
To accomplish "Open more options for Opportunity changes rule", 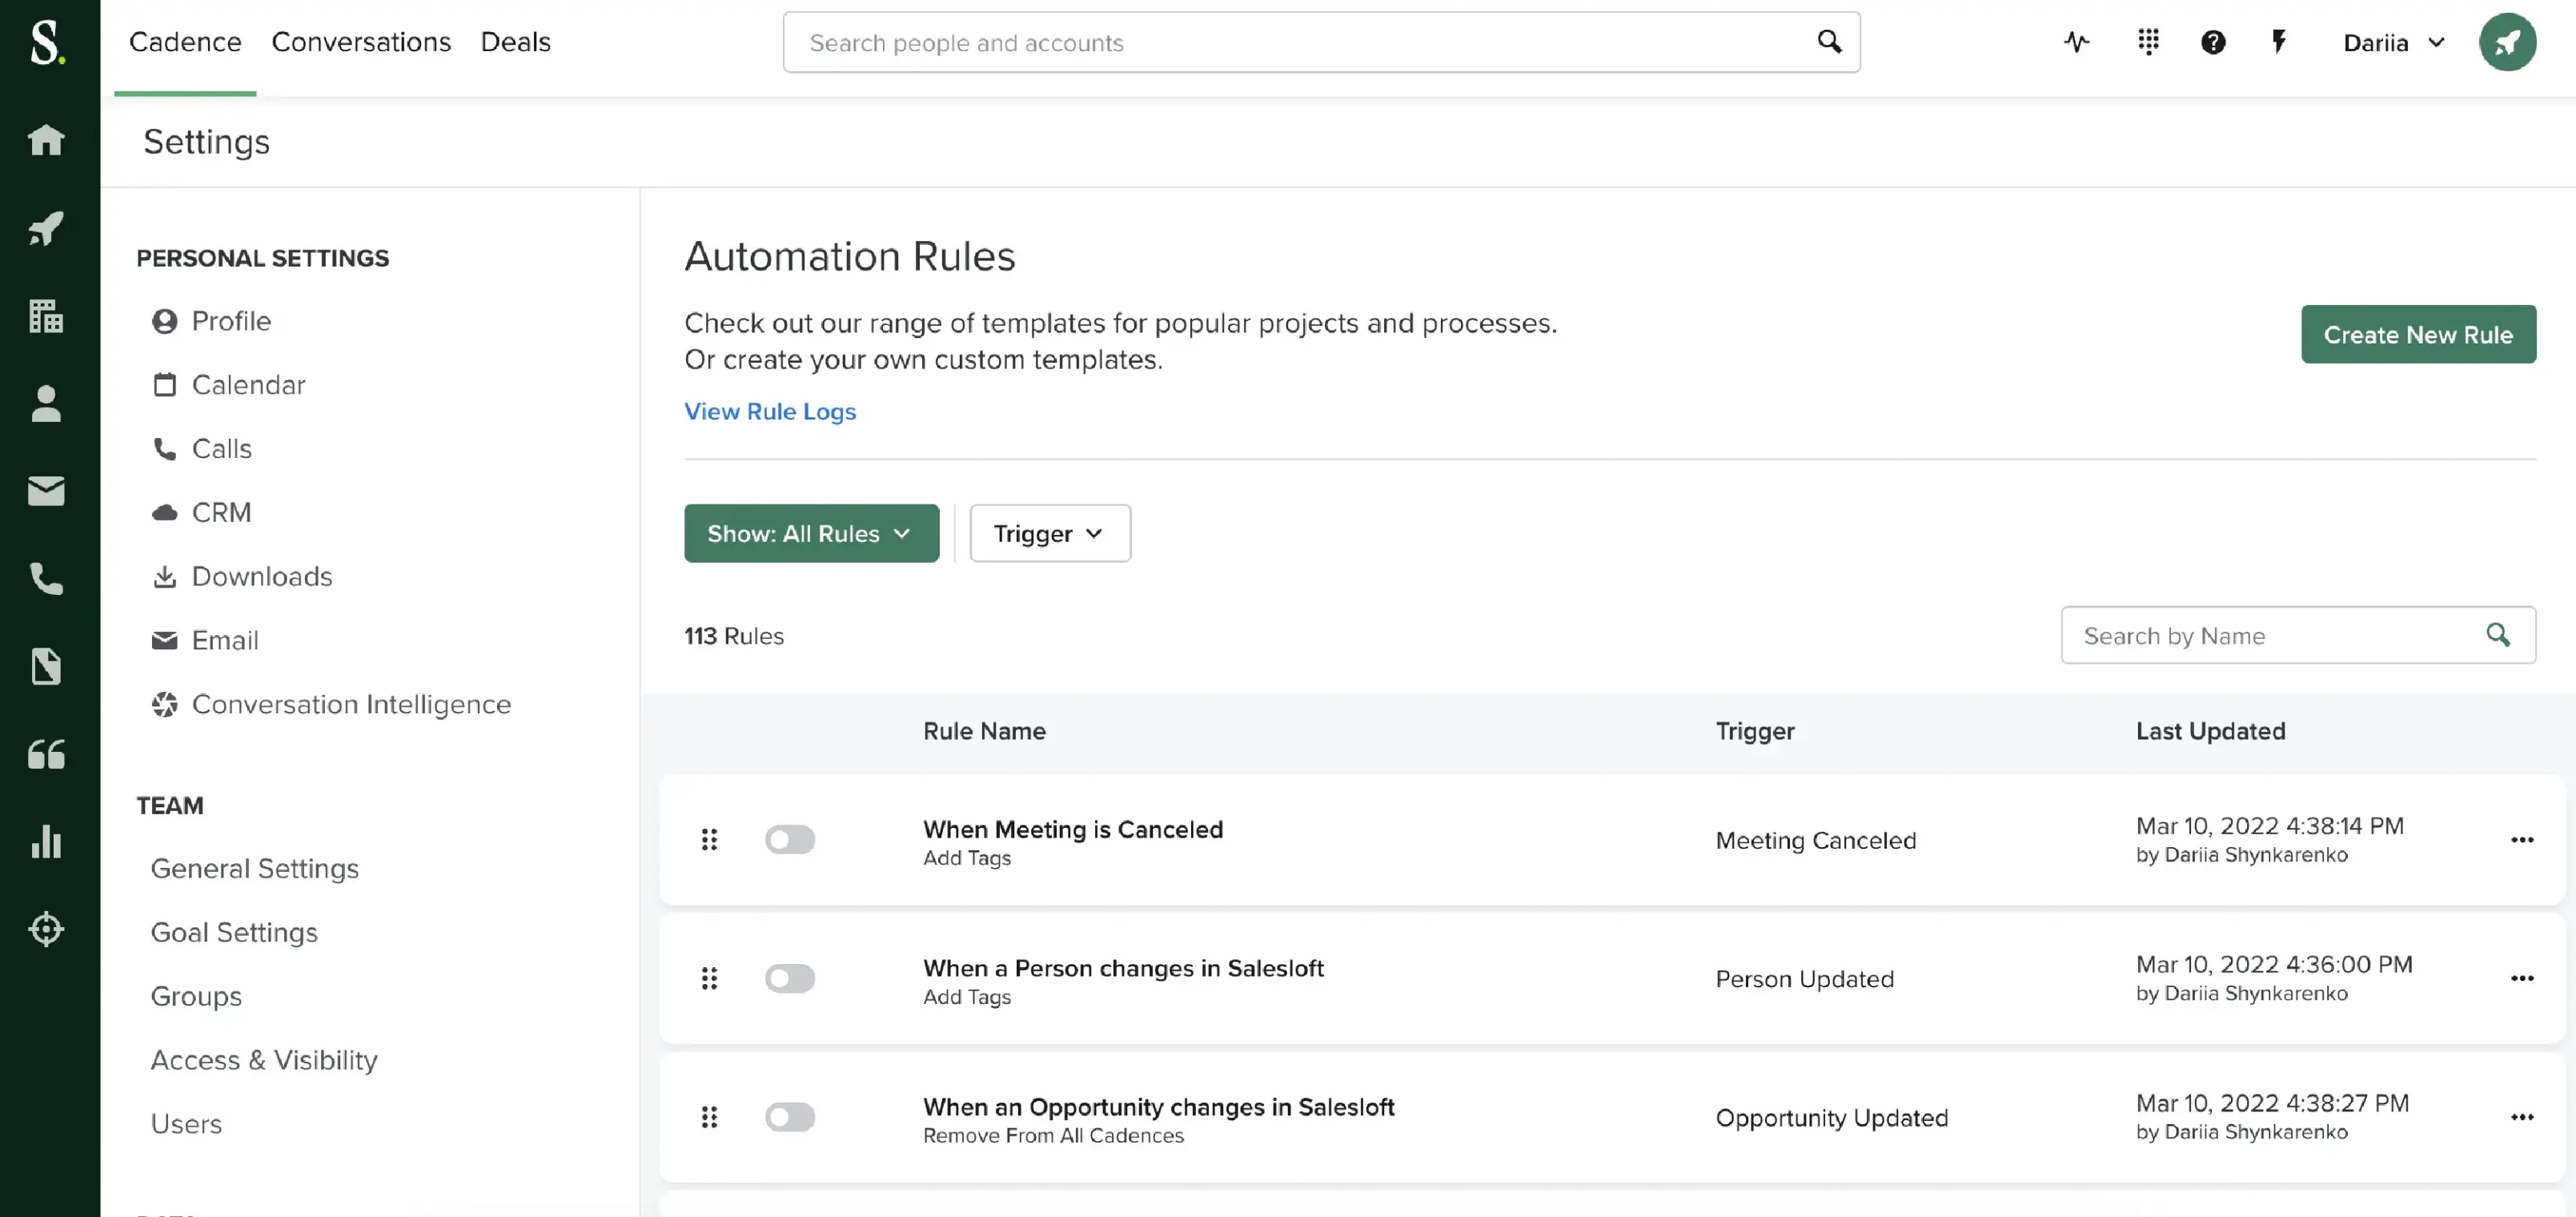I will pos(2522,1117).
